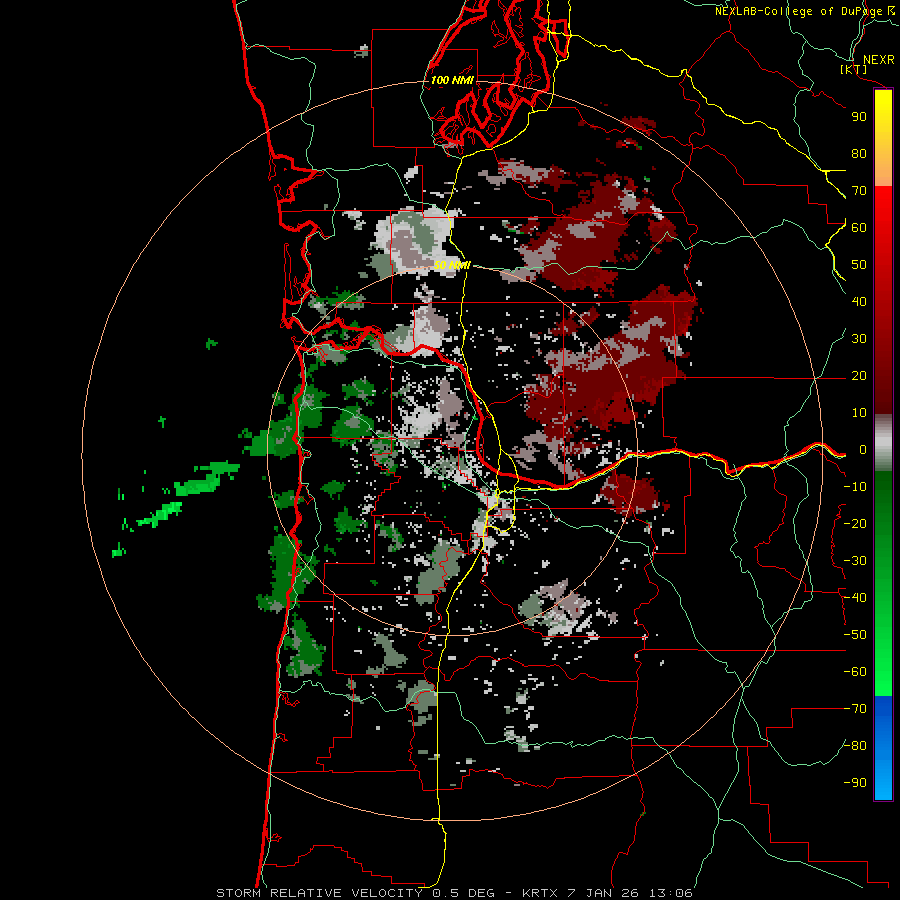Click the 70 value on the velocity scale
Screen dimensions: 900x900
[859, 191]
